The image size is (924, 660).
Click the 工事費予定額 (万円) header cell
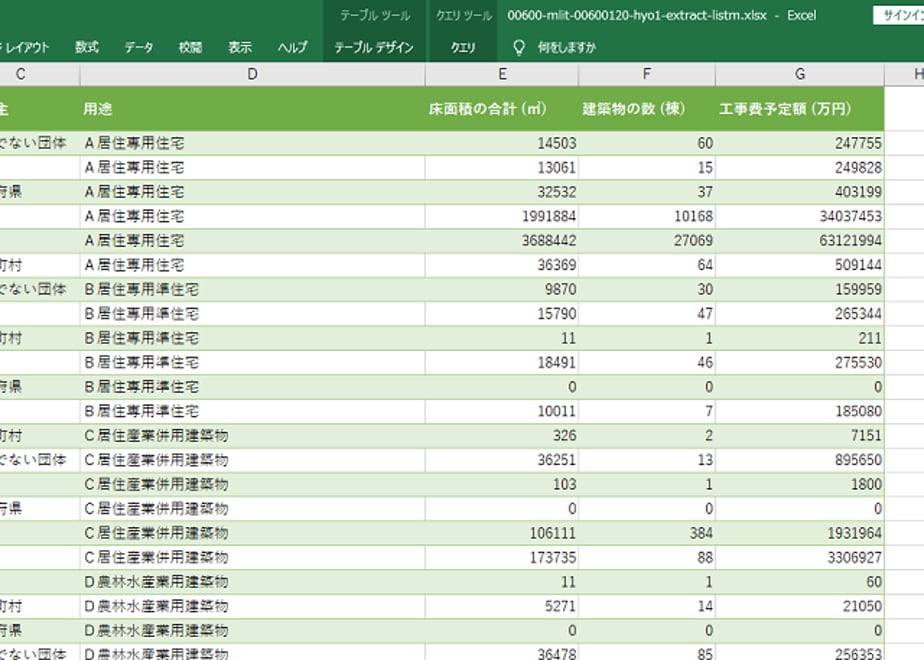tap(800, 109)
